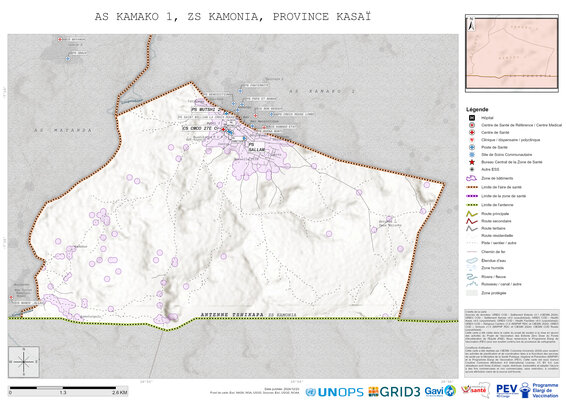Click the Site de Soins Communautaire legend icon
Image resolution: width=566 pixels, height=400 pixels.
[472, 155]
